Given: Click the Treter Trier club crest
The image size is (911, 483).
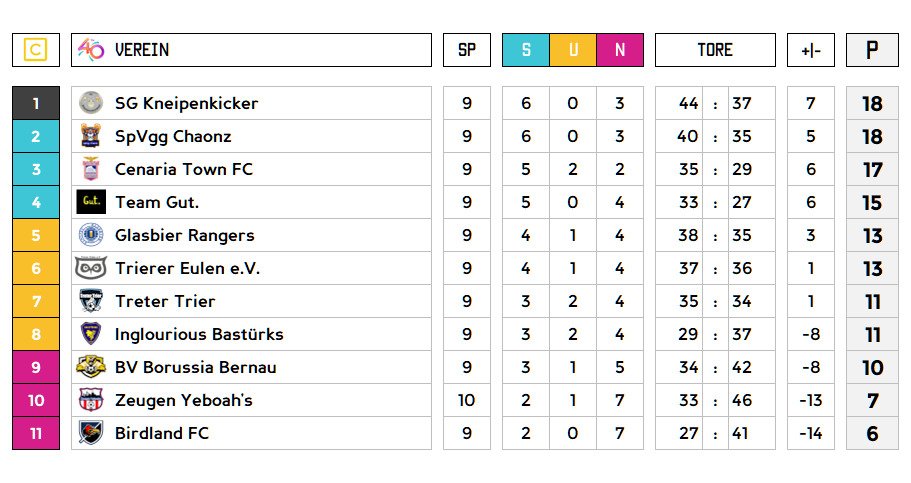Looking at the screenshot, I should coord(91,301).
